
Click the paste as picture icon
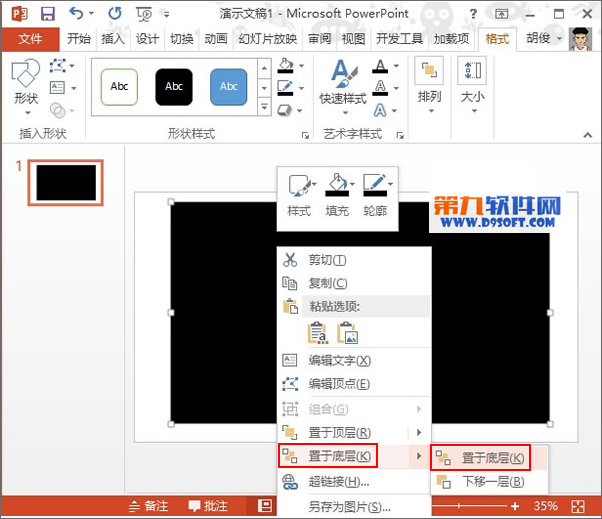pos(348,332)
